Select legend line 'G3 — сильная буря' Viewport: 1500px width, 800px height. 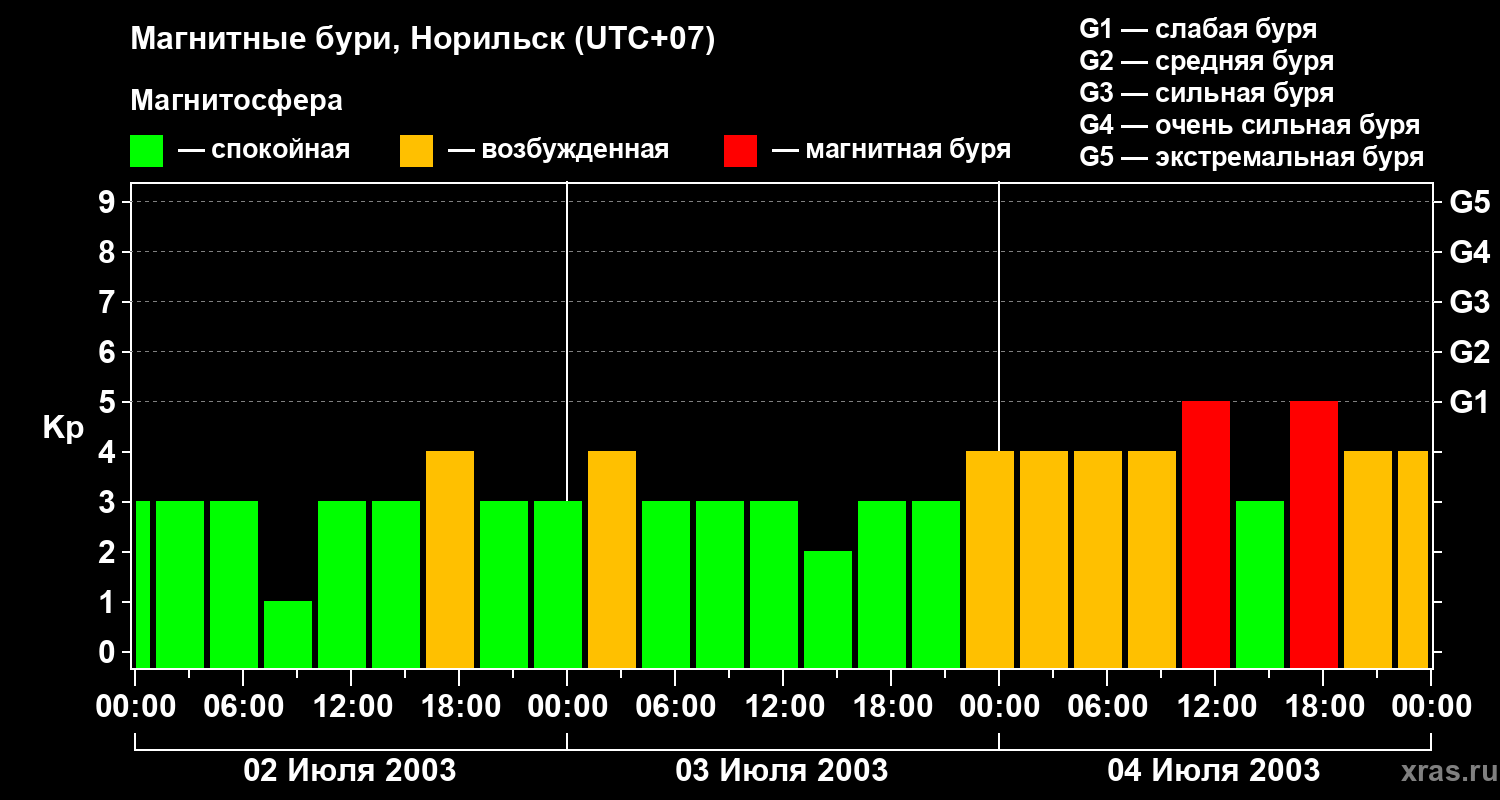[1207, 93]
